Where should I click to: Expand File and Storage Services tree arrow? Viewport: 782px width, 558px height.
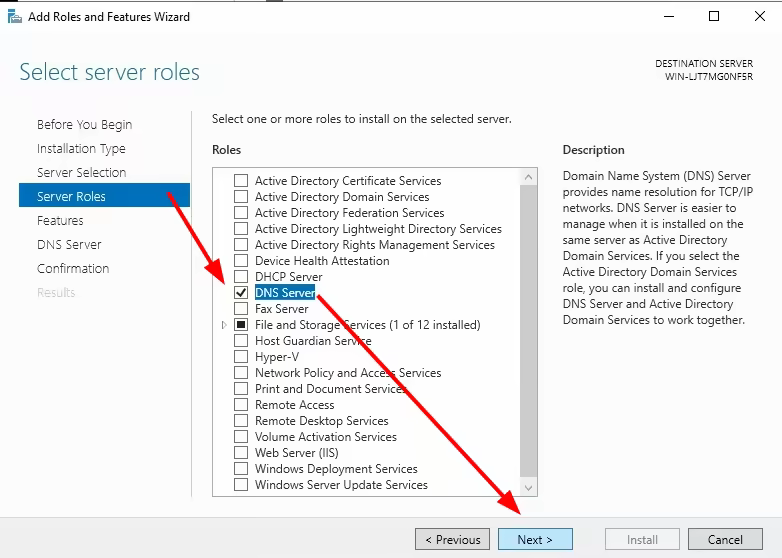coord(224,325)
